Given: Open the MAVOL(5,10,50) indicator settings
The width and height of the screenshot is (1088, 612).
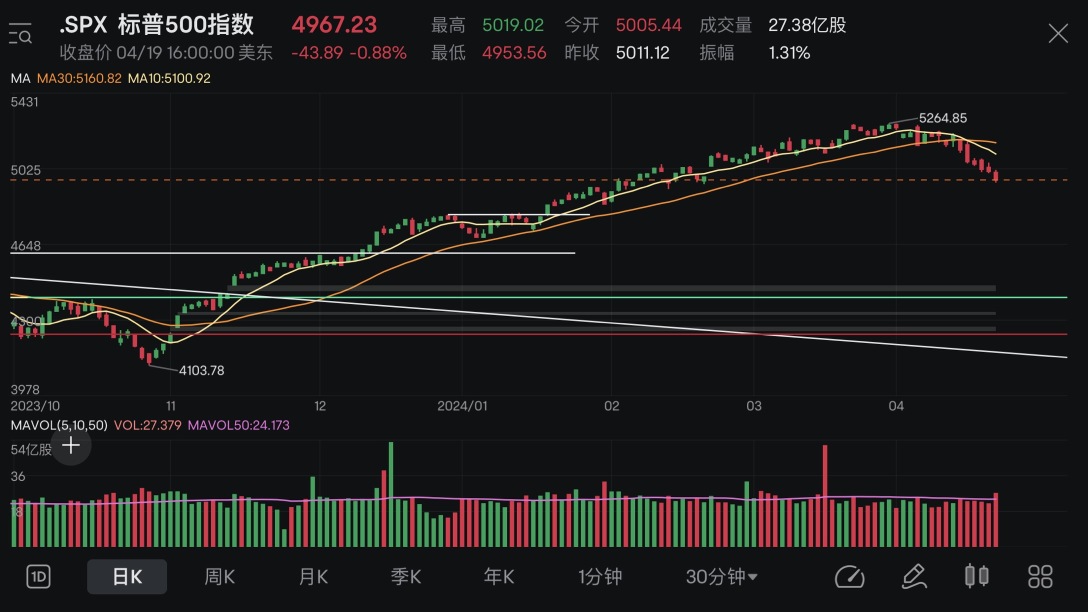Looking at the screenshot, I should pyautogui.click(x=59, y=425).
